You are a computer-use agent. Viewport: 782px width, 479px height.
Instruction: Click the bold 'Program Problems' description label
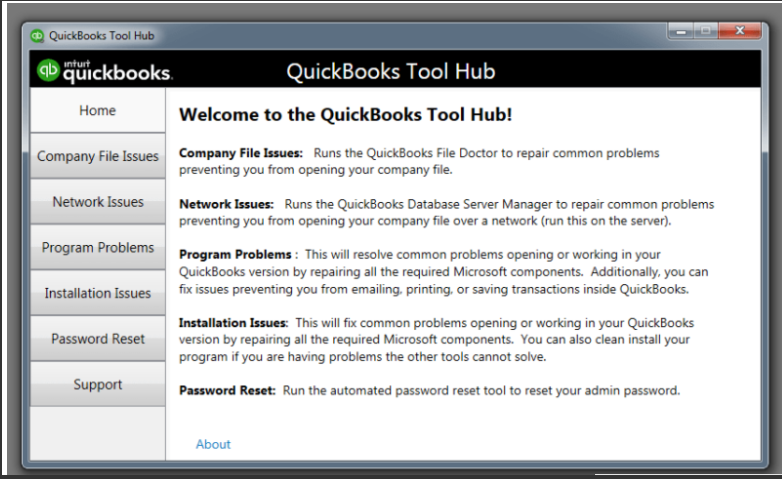click(235, 254)
